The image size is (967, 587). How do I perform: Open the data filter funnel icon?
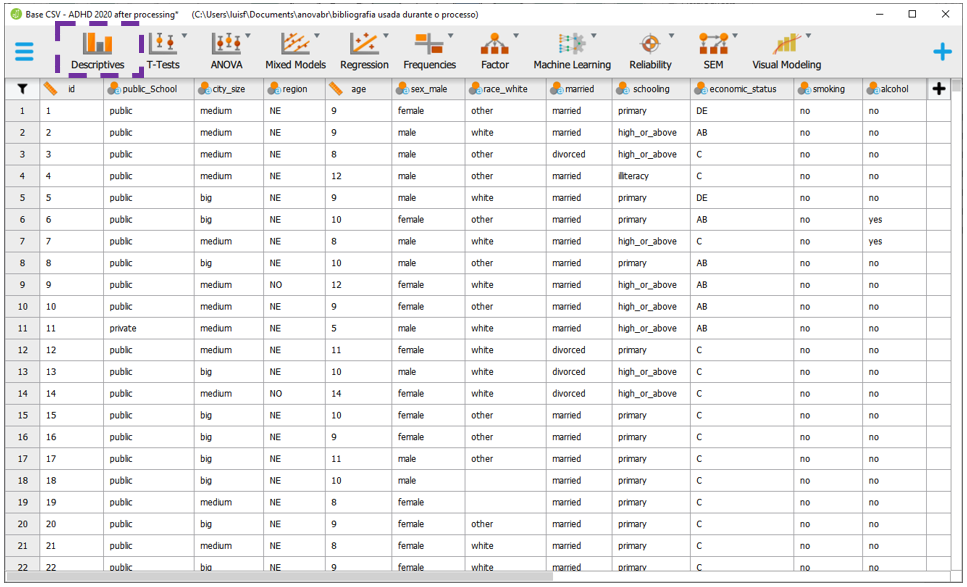pos(22,89)
